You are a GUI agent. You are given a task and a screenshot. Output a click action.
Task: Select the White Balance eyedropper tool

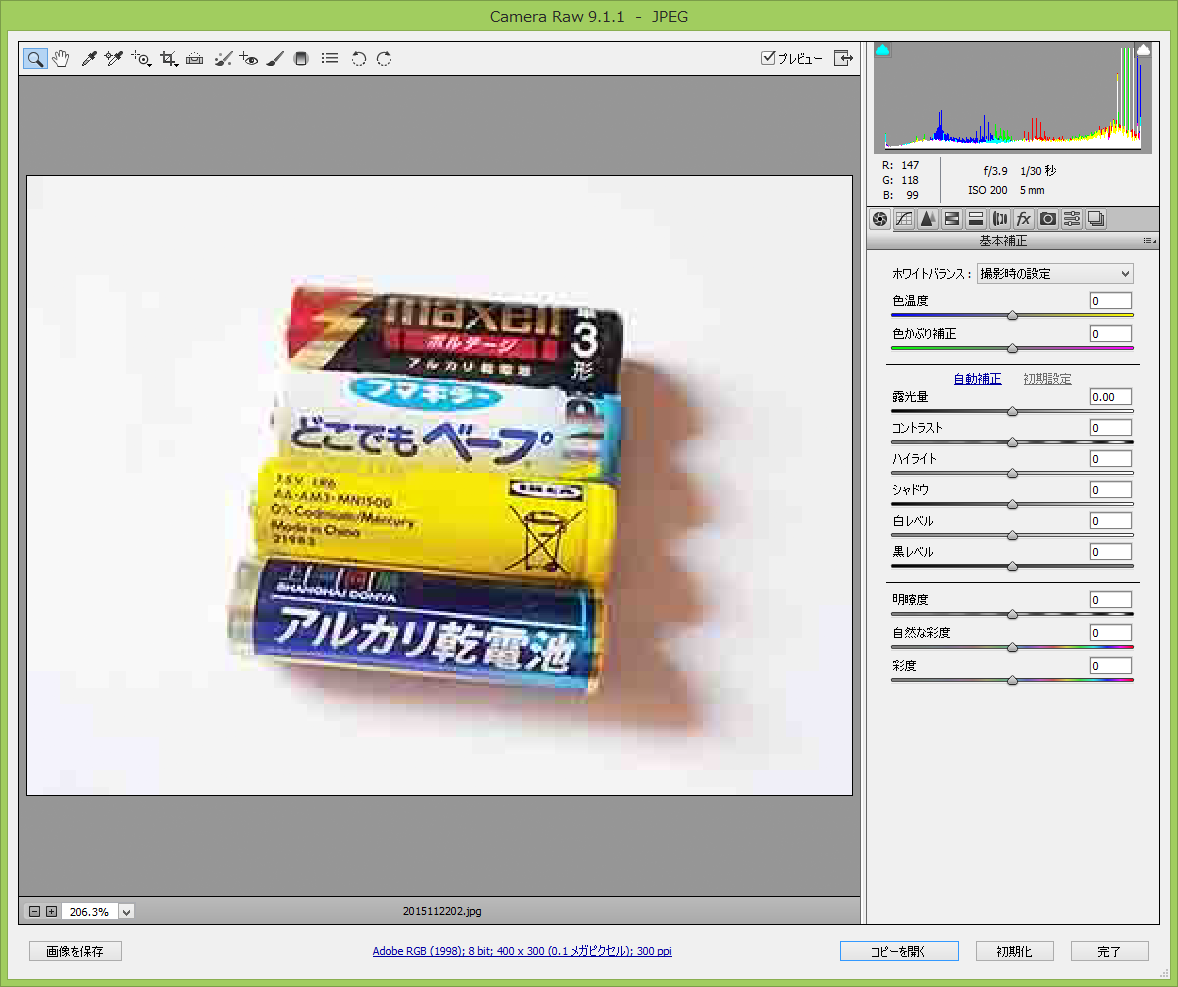(88, 59)
